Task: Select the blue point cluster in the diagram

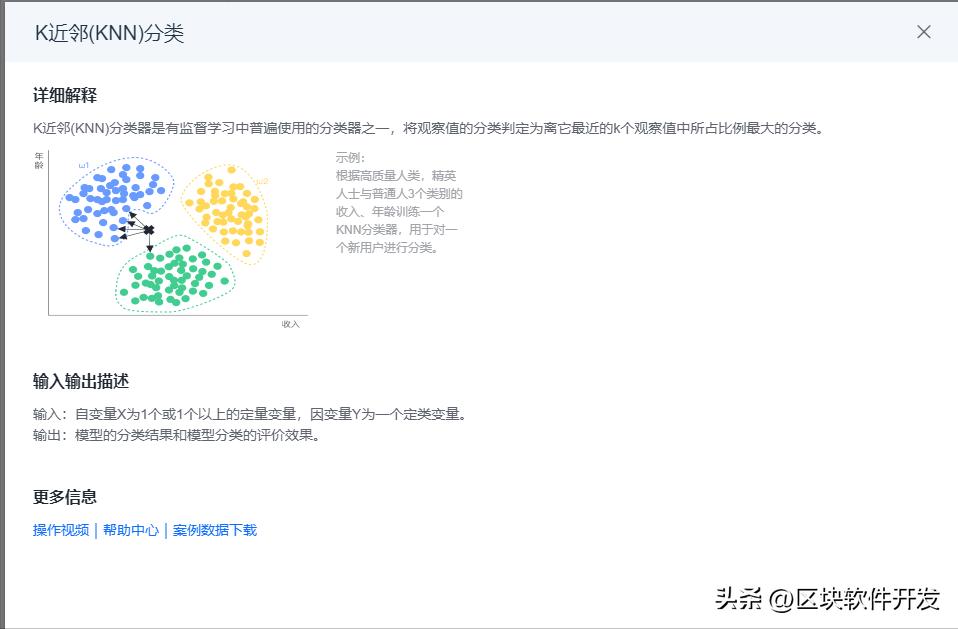Action: (x=110, y=195)
